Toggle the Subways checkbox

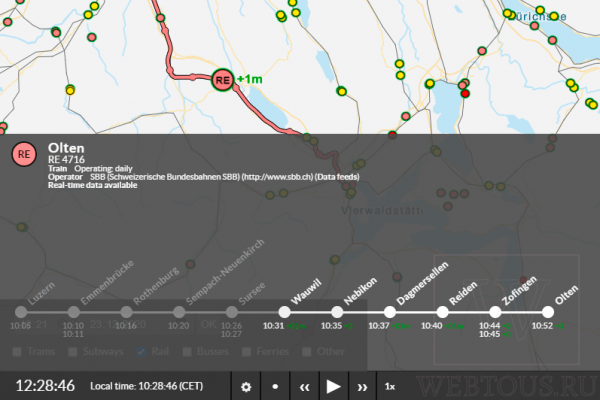72,351
